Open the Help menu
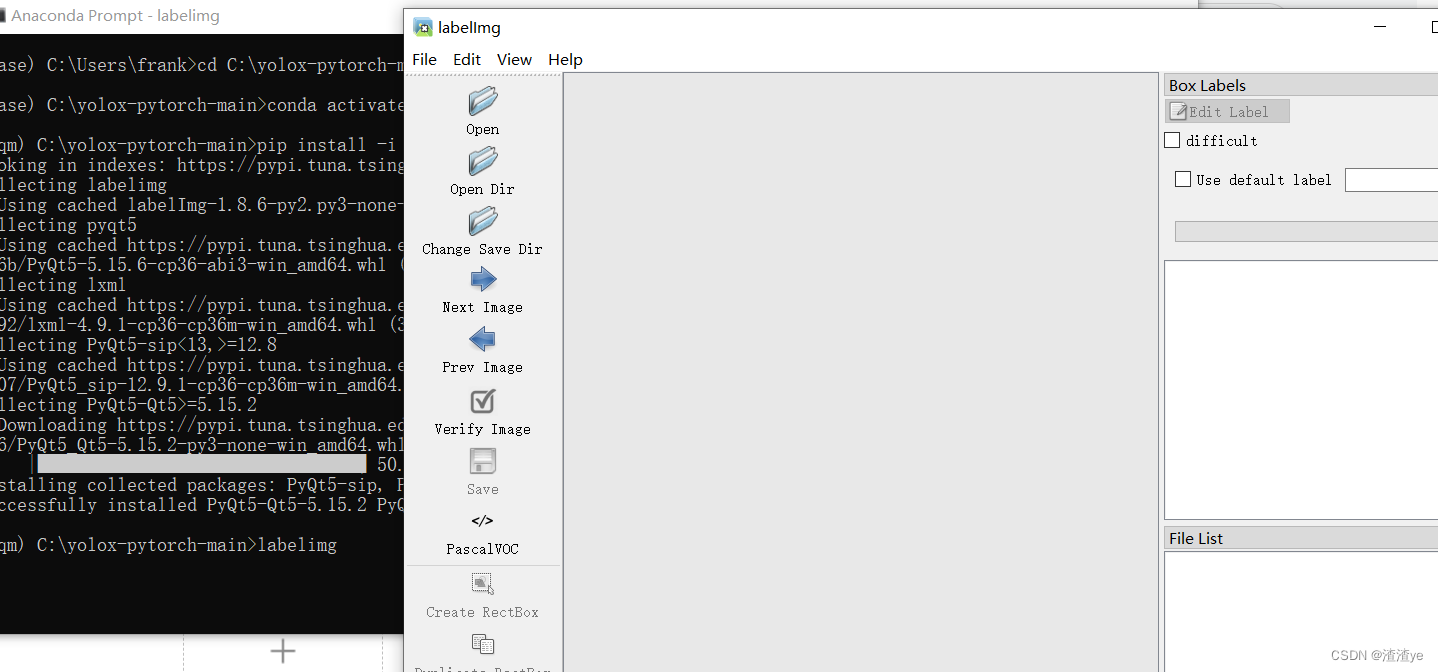 point(565,60)
